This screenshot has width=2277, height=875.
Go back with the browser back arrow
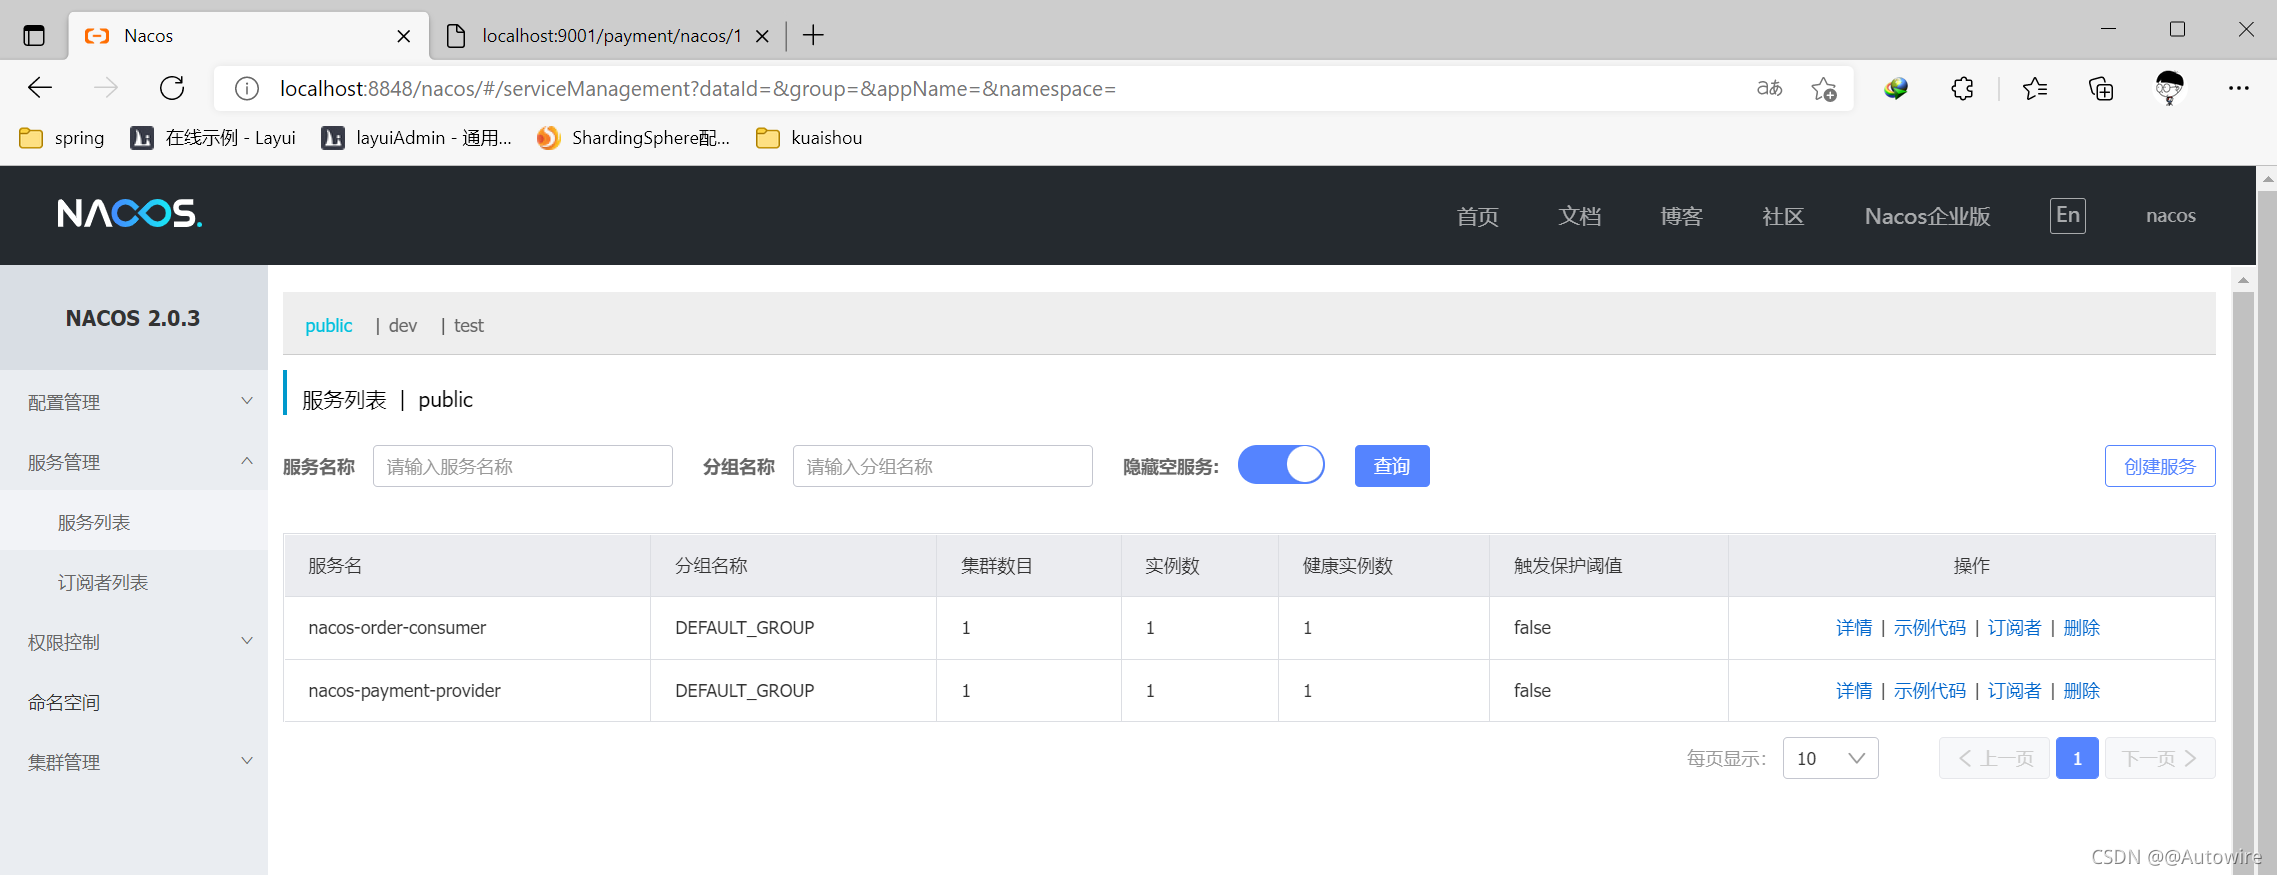(40, 88)
